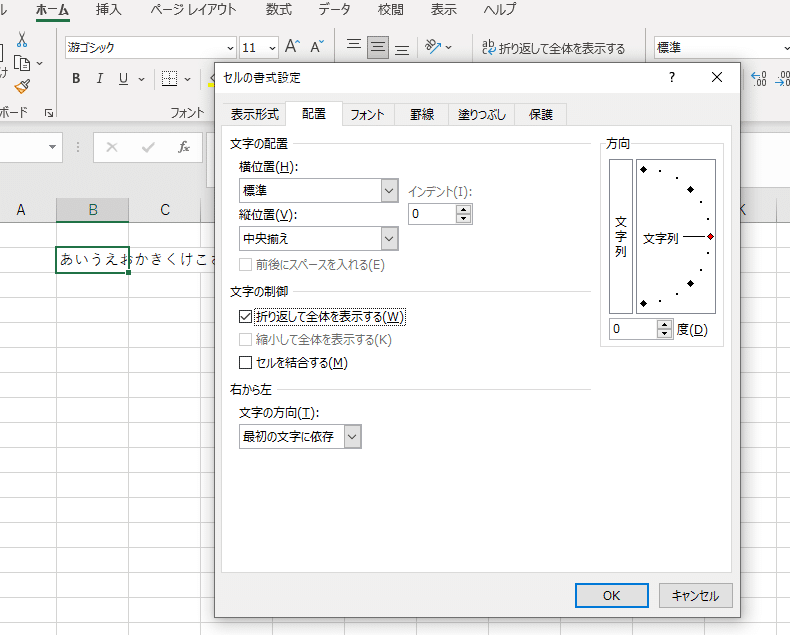Increase degrees with up spinner
The image size is (790, 635).
(x=665, y=325)
